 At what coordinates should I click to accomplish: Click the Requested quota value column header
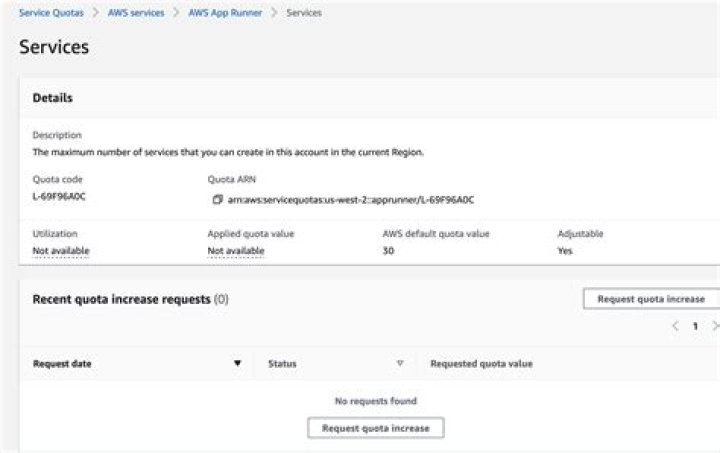point(481,364)
